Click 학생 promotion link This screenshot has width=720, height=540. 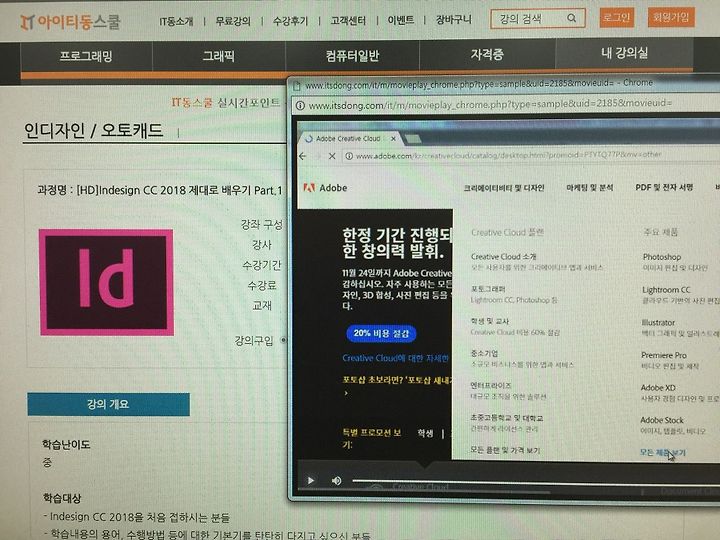[x=425, y=433]
